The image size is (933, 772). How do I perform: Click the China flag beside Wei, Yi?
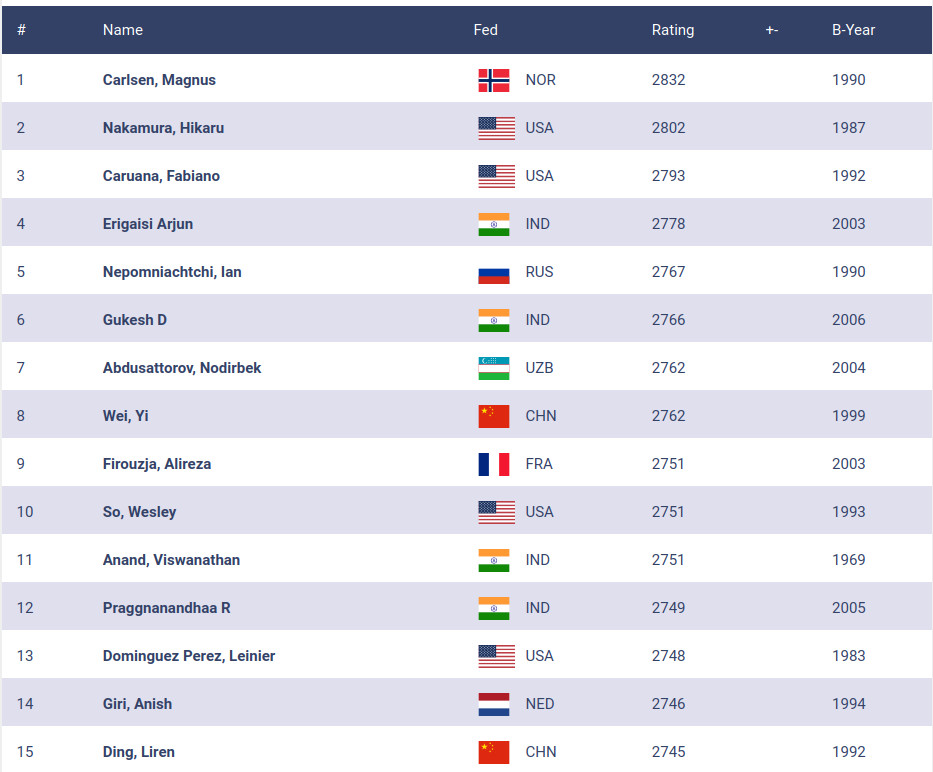coord(494,416)
